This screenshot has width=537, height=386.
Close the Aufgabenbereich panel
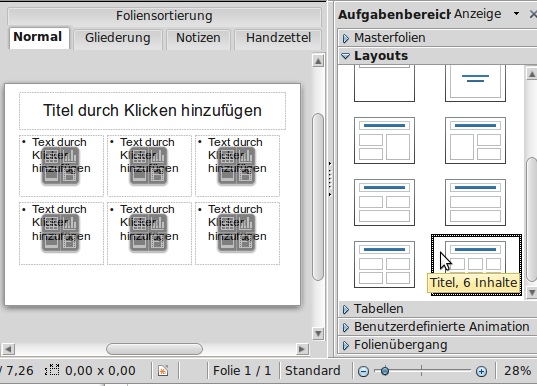533,14
